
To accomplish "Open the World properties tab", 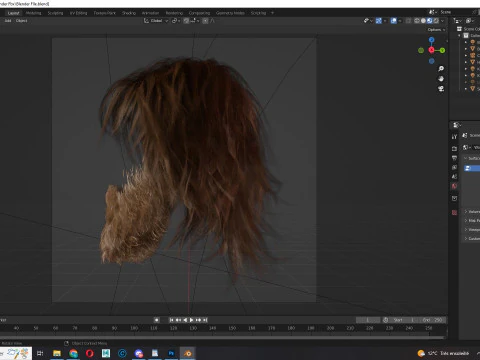I will coord(454,186).
